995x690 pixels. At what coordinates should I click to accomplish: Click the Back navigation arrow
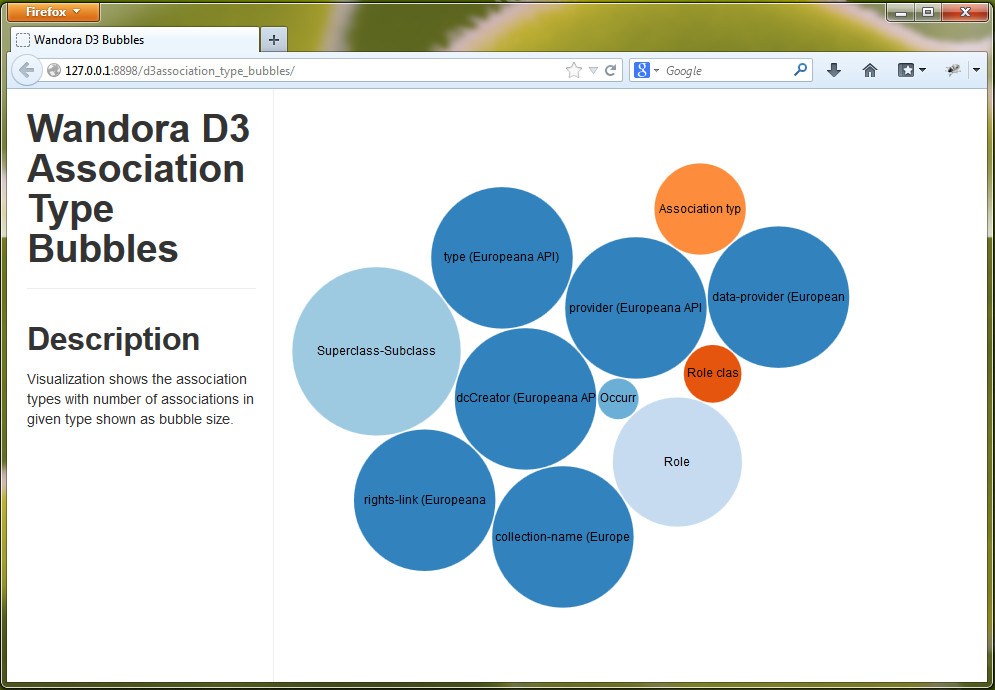tap(27, 70)
